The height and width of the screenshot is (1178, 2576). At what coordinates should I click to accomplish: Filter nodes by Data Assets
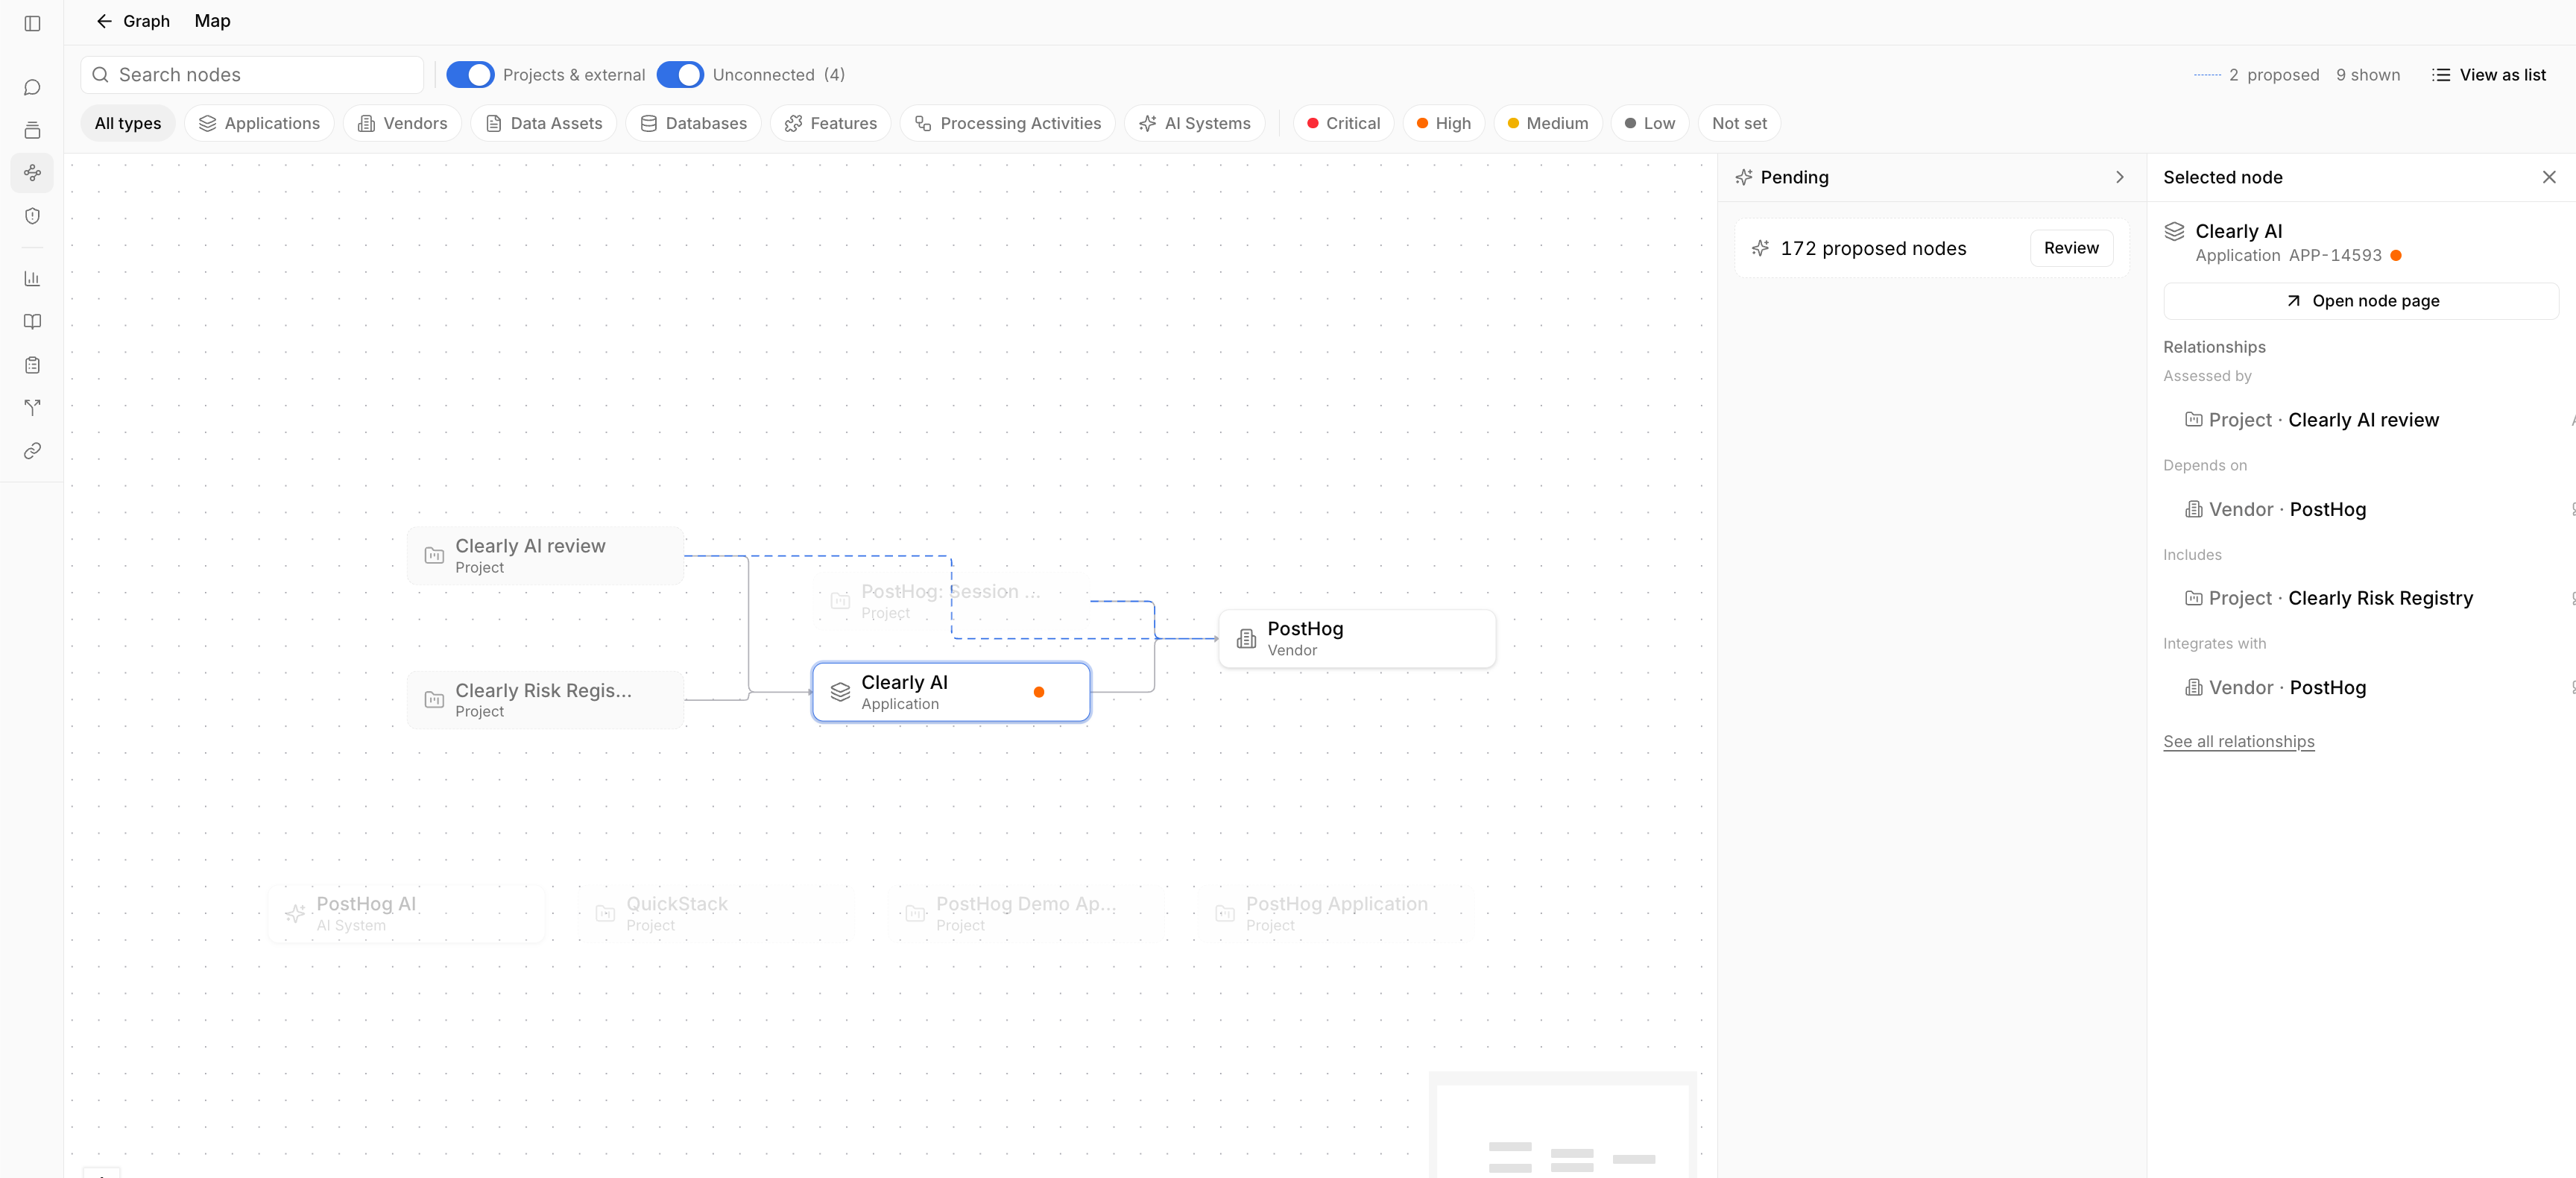point(543,123)
